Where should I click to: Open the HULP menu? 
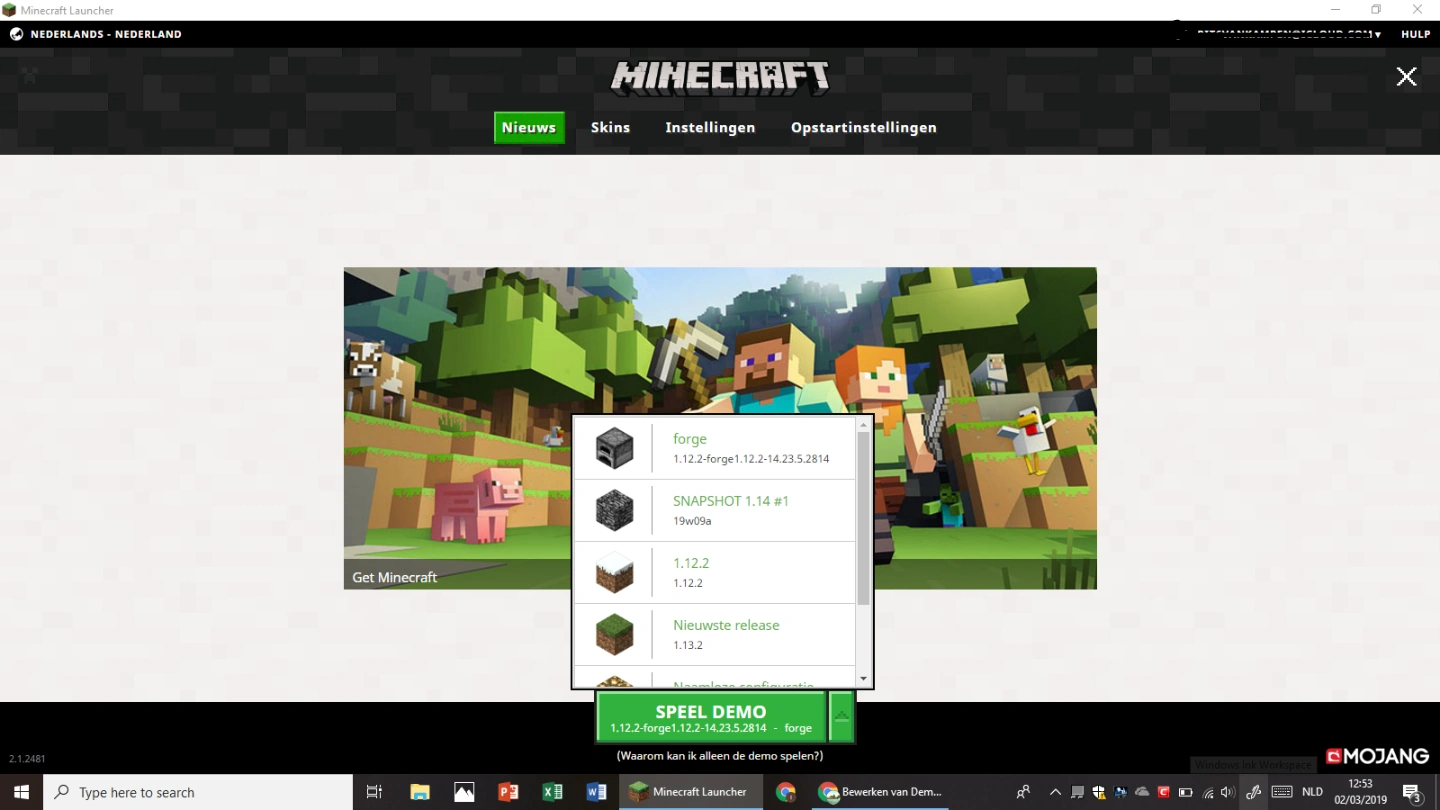(x=1415, y=34)
